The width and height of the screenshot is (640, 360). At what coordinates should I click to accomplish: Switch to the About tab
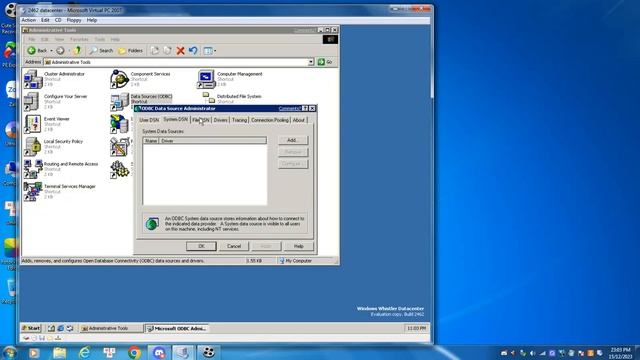(299, 120)
